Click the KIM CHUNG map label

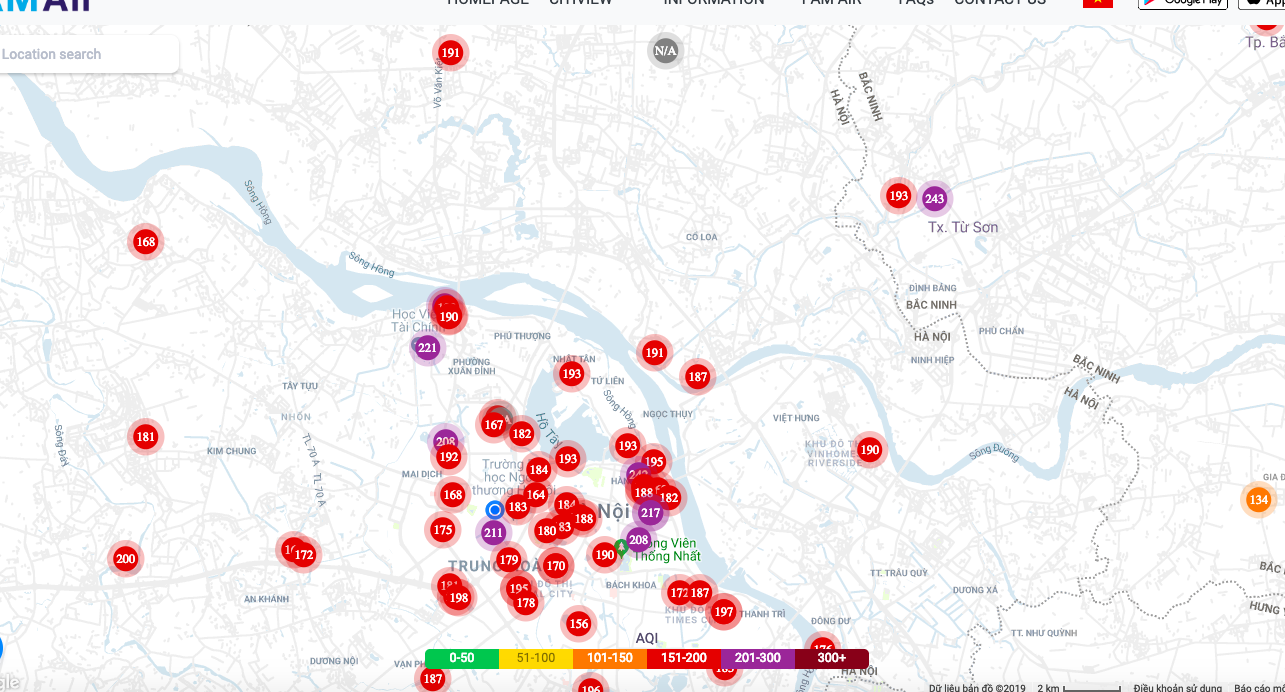click(x=231, y=451)
